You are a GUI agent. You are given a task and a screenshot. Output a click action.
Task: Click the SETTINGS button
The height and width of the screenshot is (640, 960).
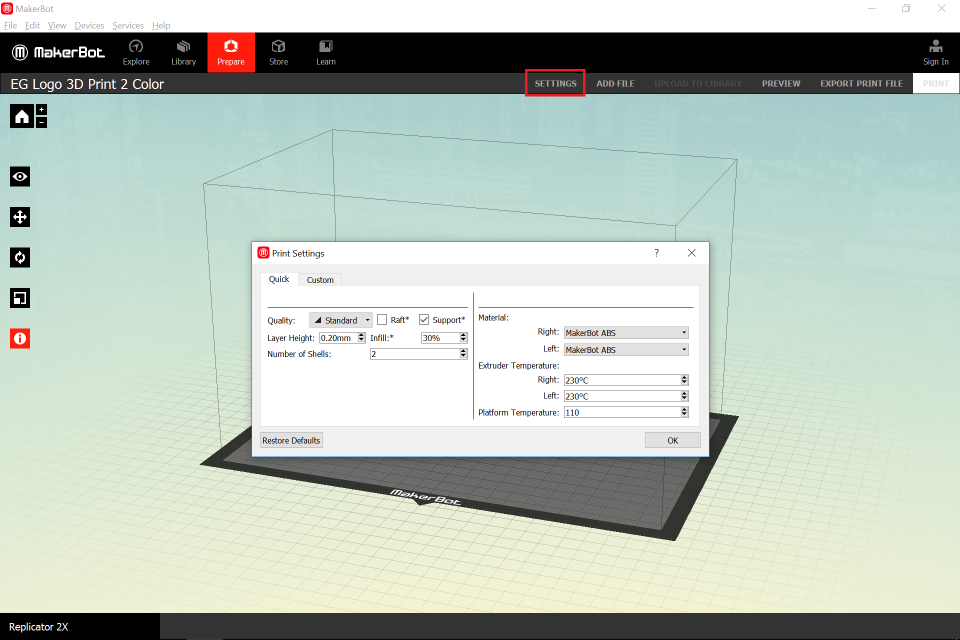point(555,83)
